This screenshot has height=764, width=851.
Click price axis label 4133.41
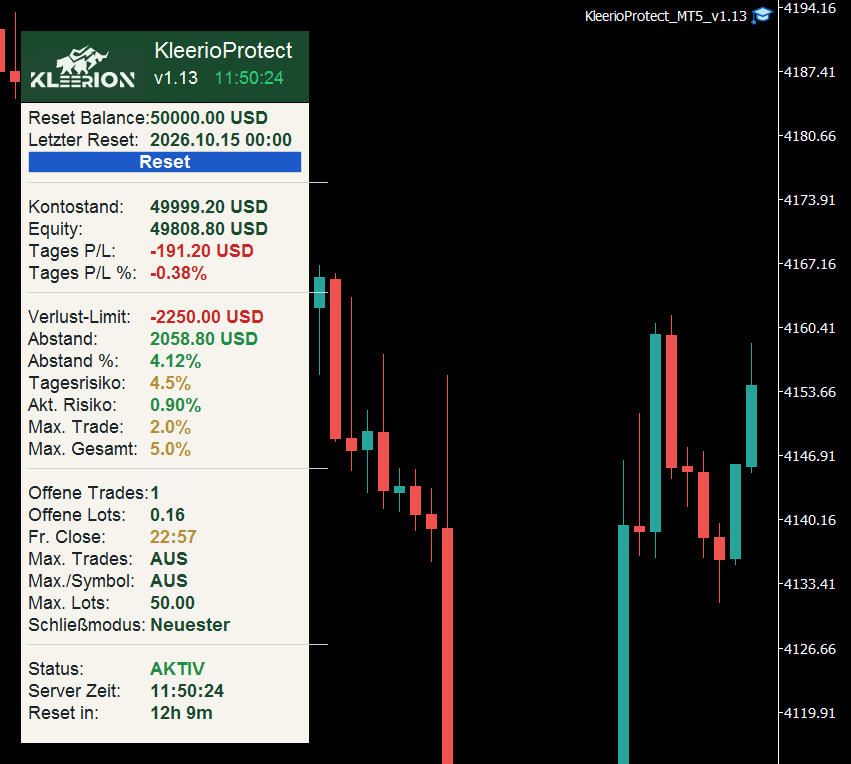(810, 584)
